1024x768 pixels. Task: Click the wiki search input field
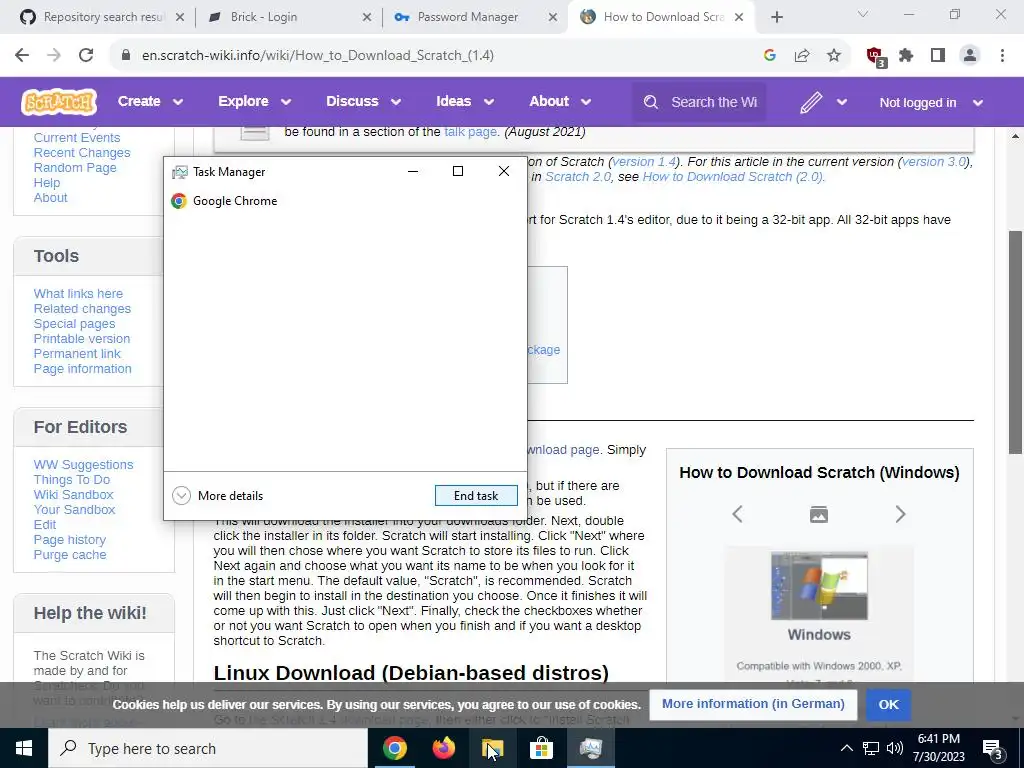[713, 103]
